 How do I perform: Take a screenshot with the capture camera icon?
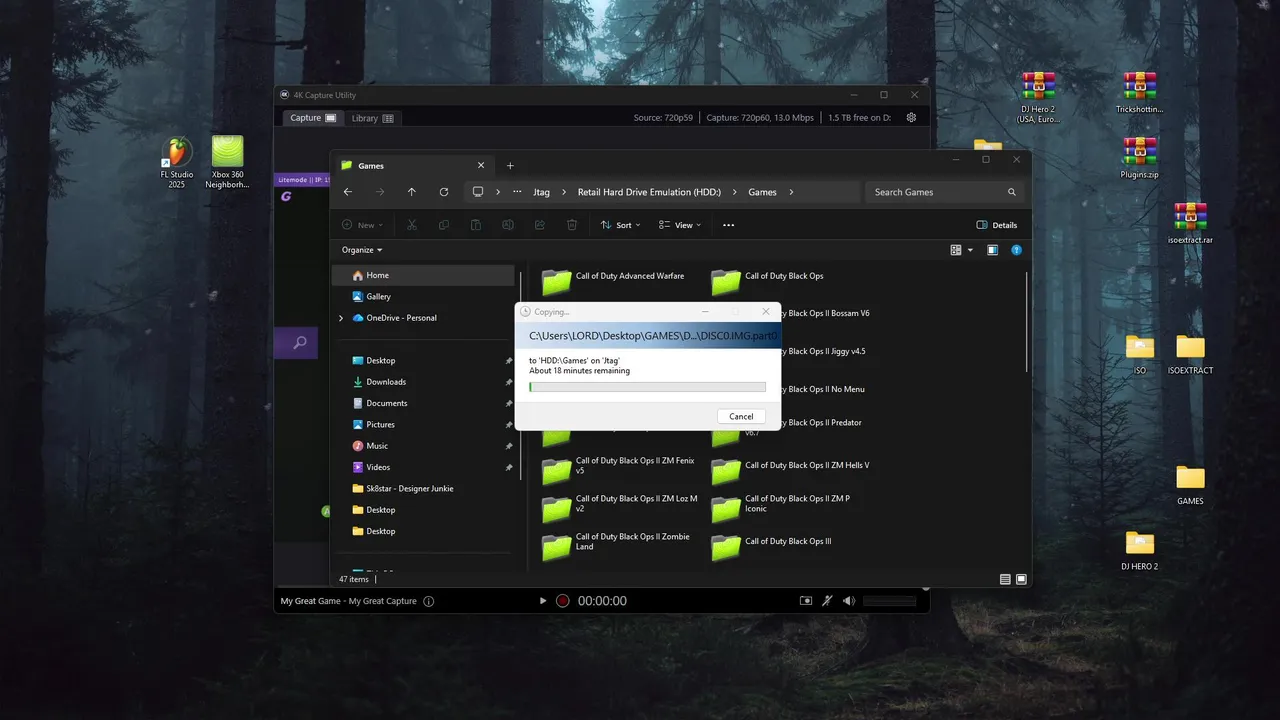tap(806, 601)
